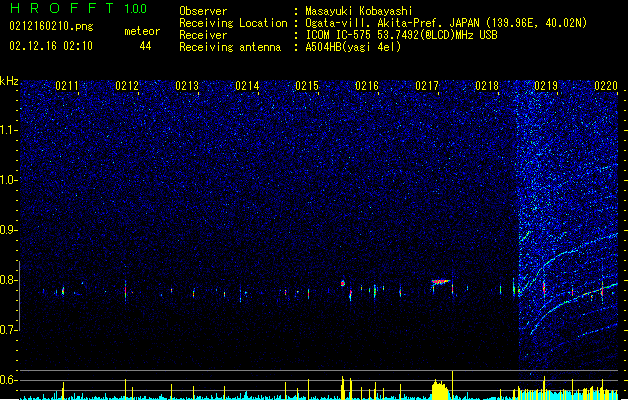Click the 1.1 kHz axis label

(x=8, y=130)
